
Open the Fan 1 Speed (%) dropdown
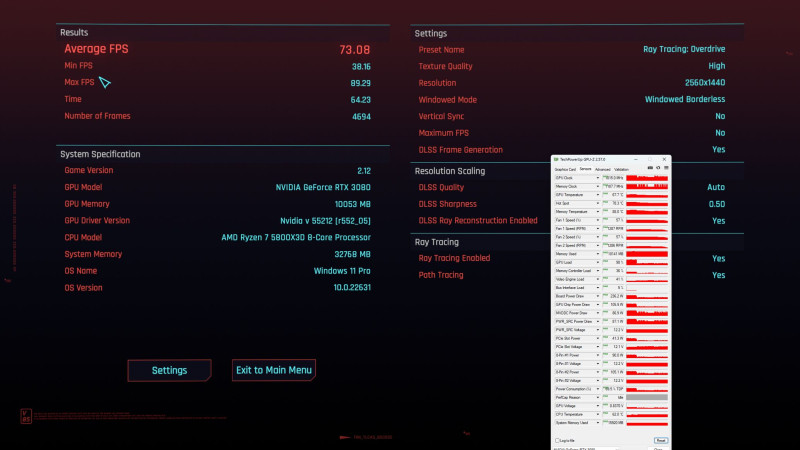(x=598, y=220)
